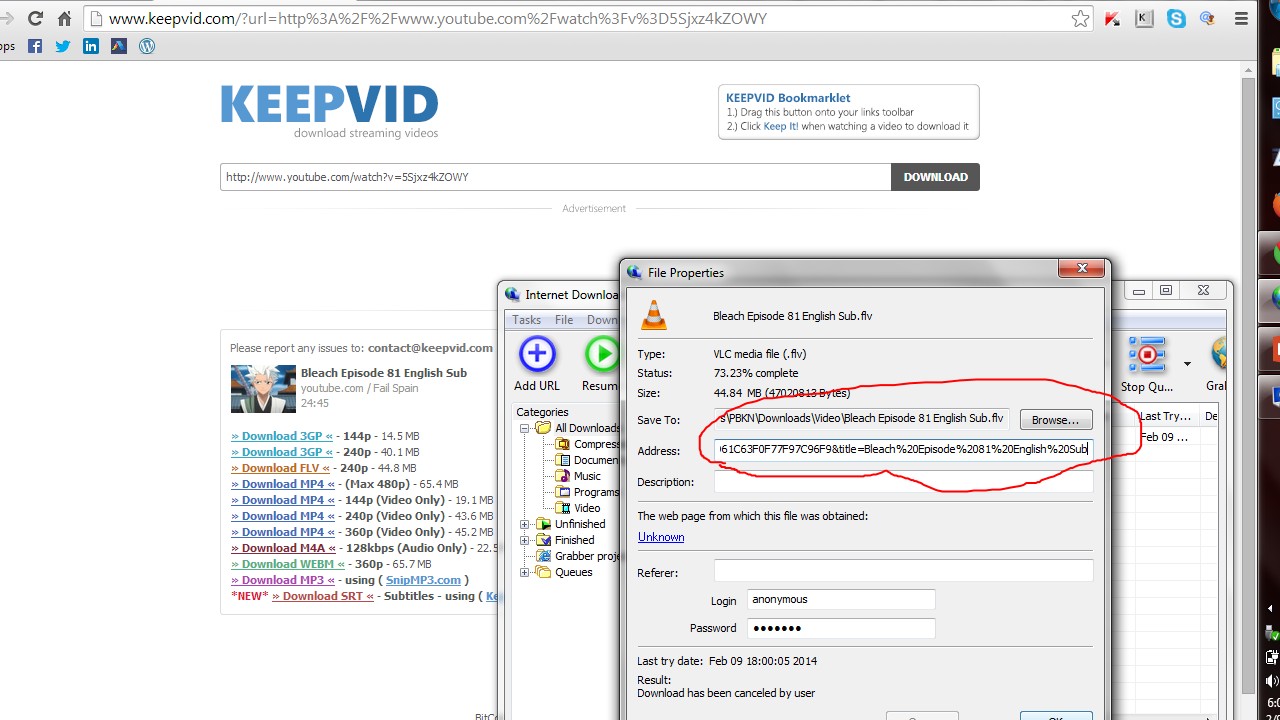Expand the Queues category node

pyautogui.click(x=525, y=572)
